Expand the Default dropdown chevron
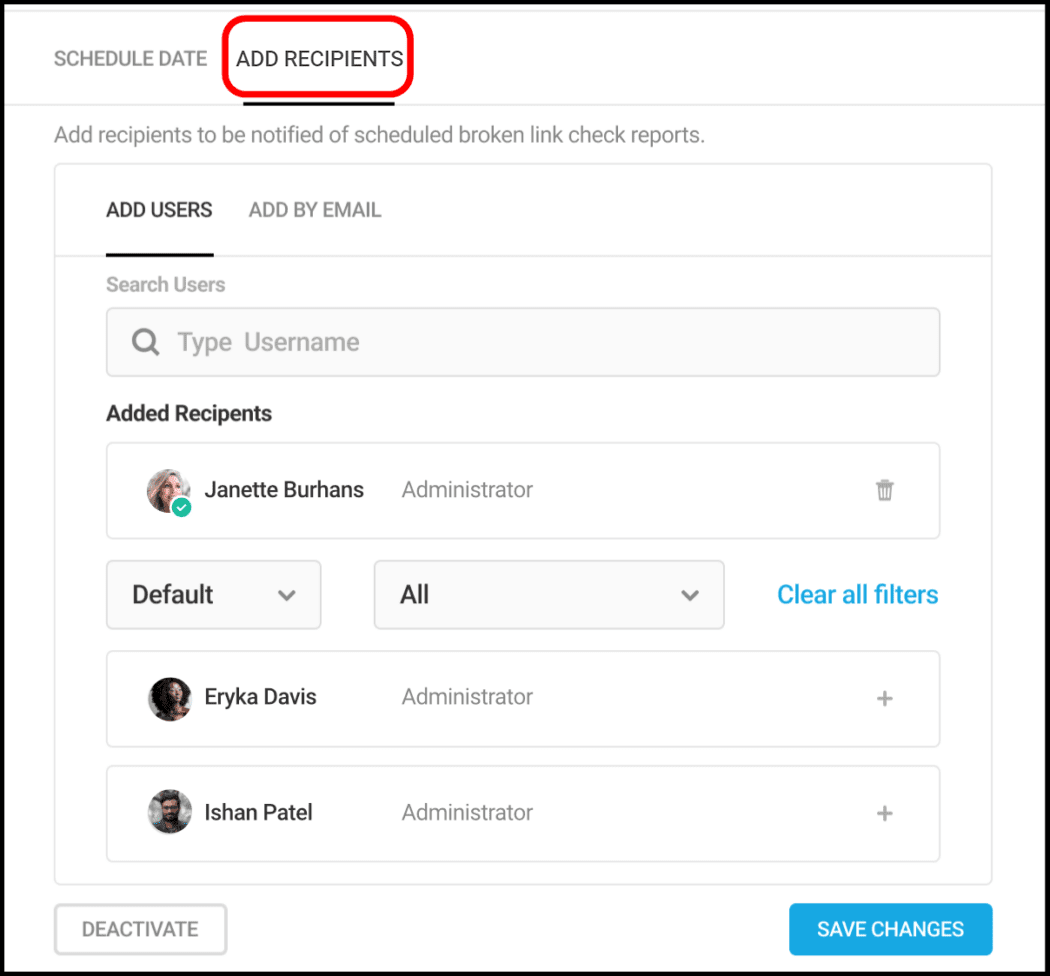 coord(287,594)
